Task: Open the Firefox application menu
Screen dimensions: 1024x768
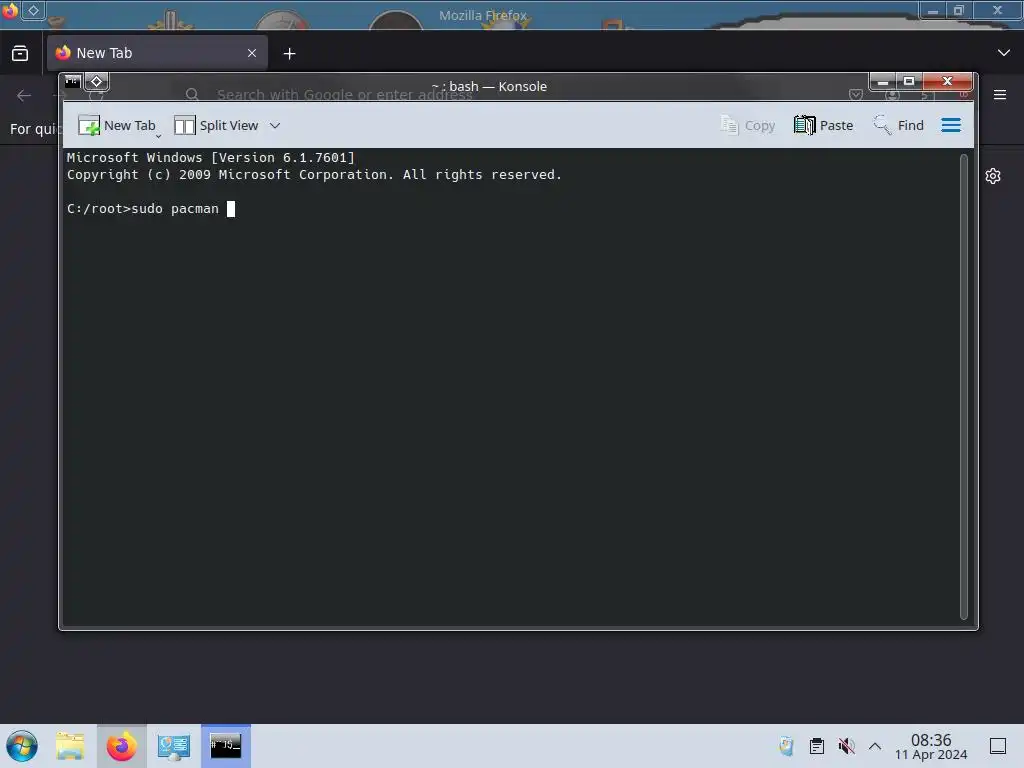Action: [1000, 95]
